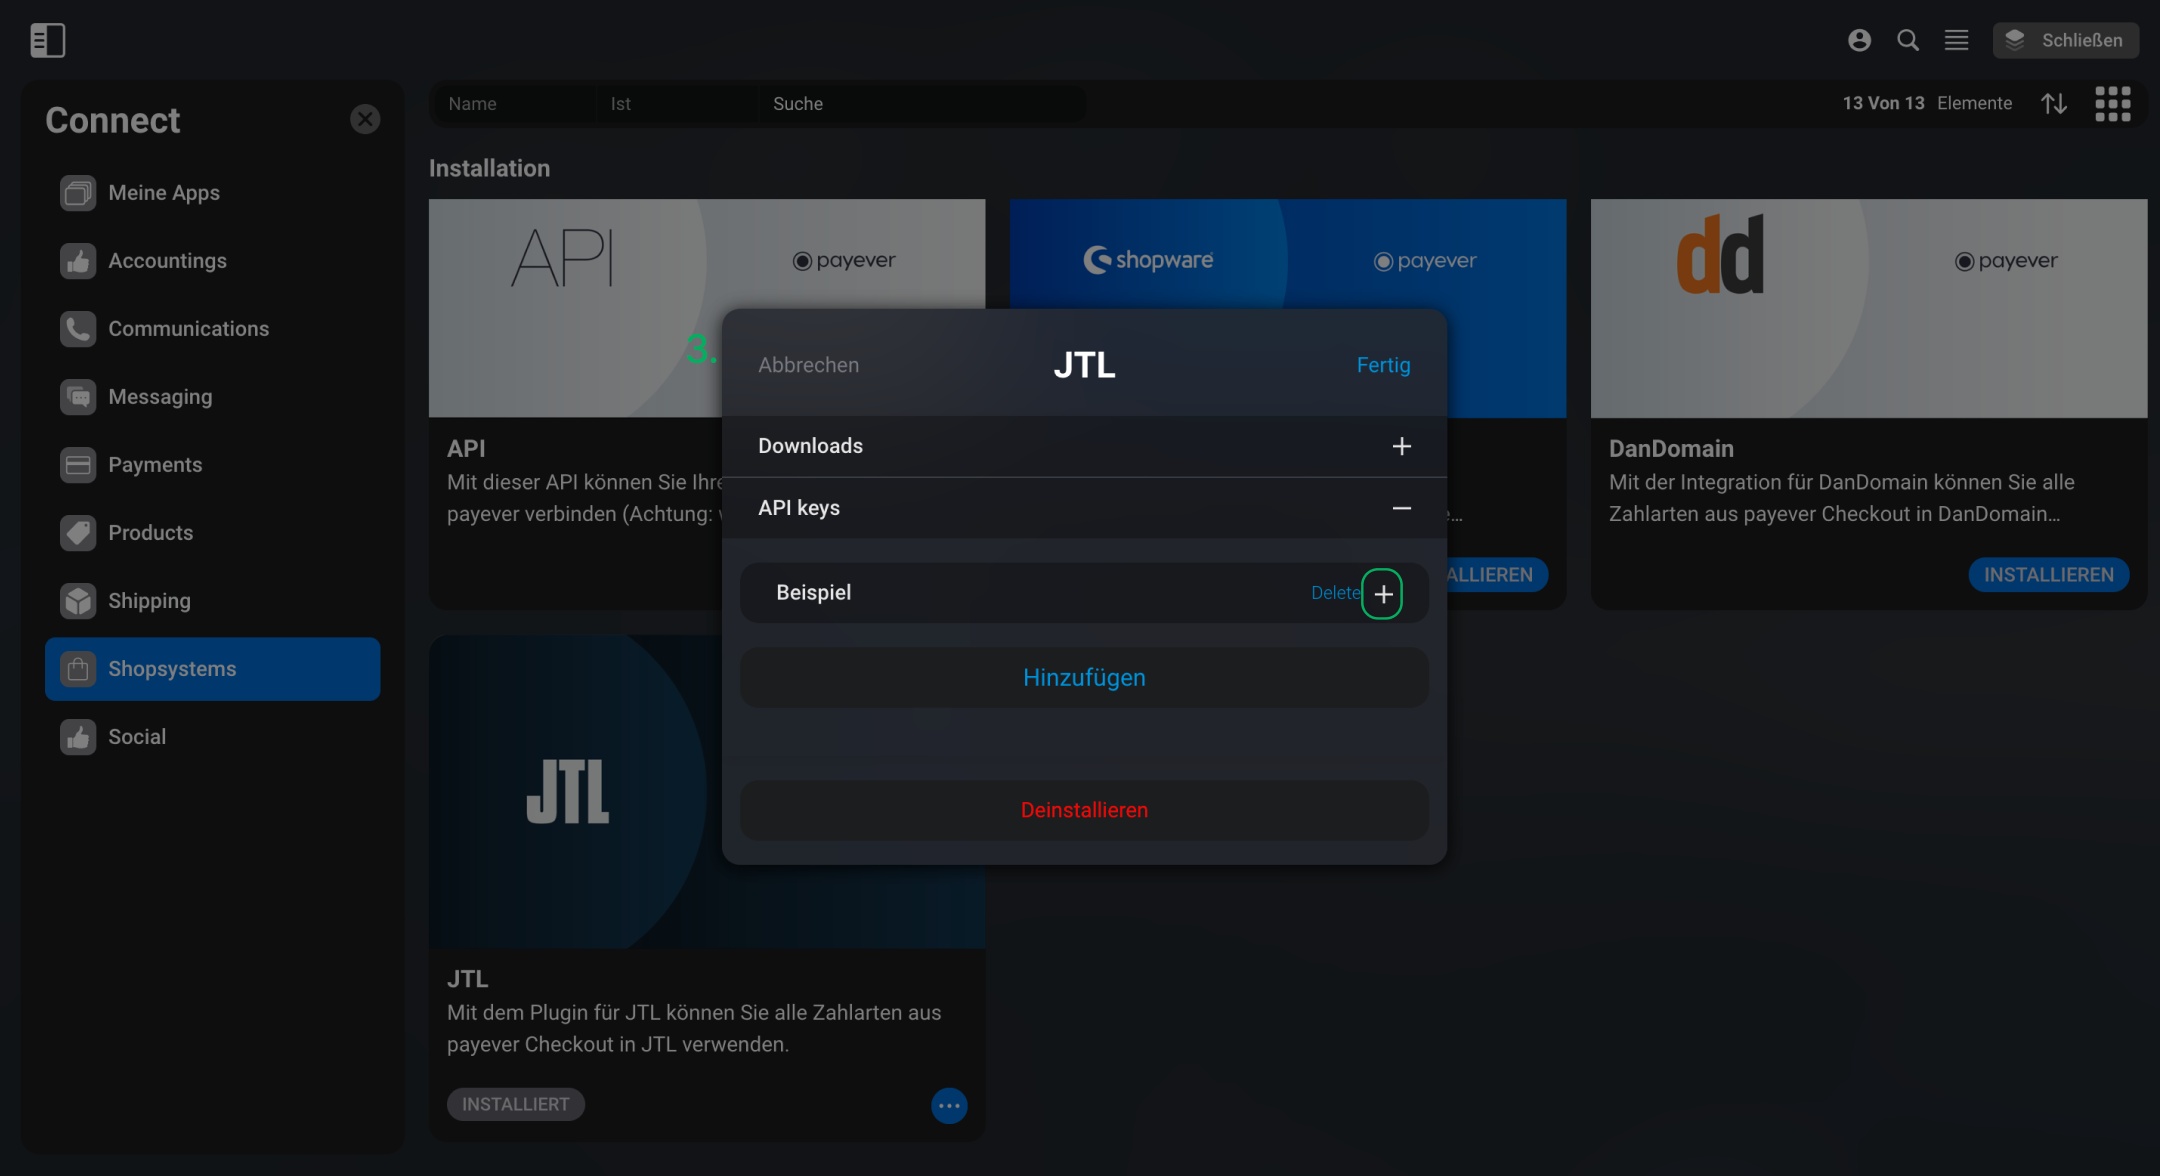This screenshot has height=1176, width=2160.
Task: Open the hamburger menu icon
Action: (x=1956, y=40)
